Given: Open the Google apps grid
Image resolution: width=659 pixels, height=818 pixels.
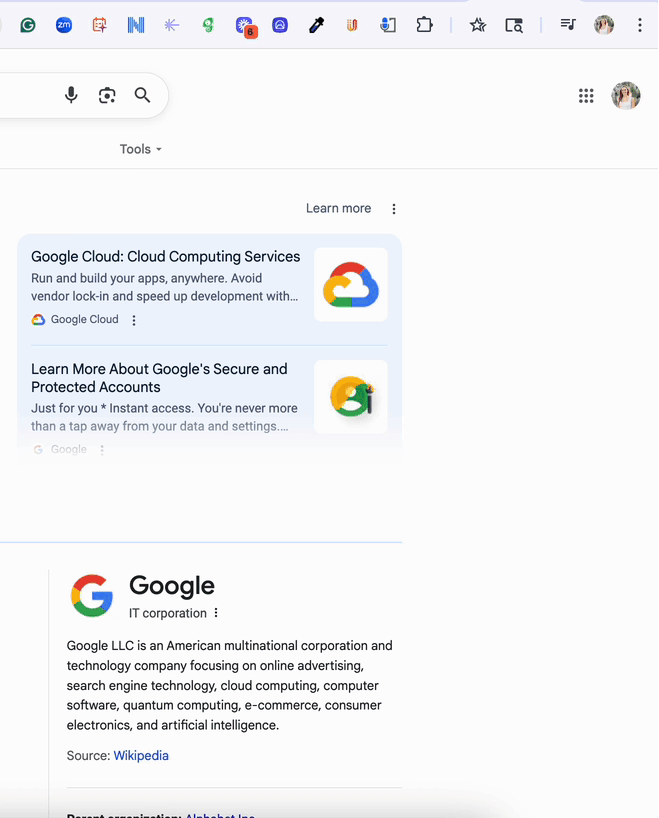Looking at the screenshot, I should pos(586,96).
